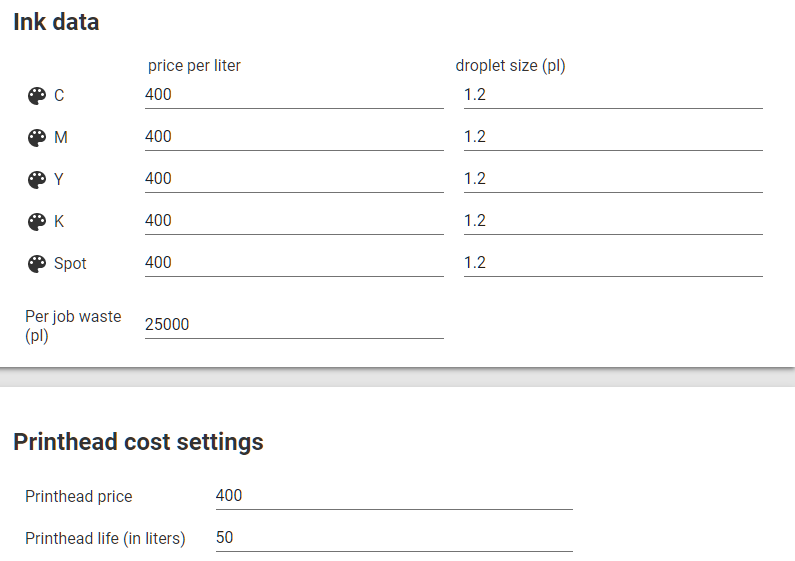
Task: Click the palette icon beside Y
Action: tap(37, 180)
